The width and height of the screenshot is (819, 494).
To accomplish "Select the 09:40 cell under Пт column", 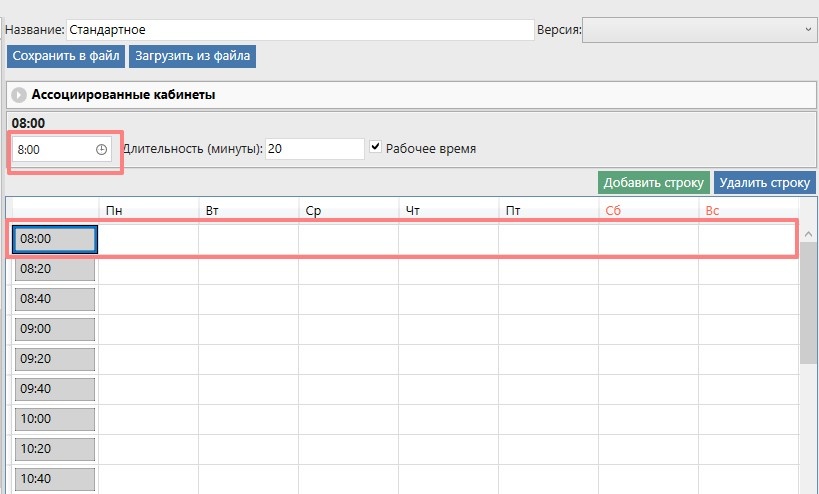I will point(548,389).
